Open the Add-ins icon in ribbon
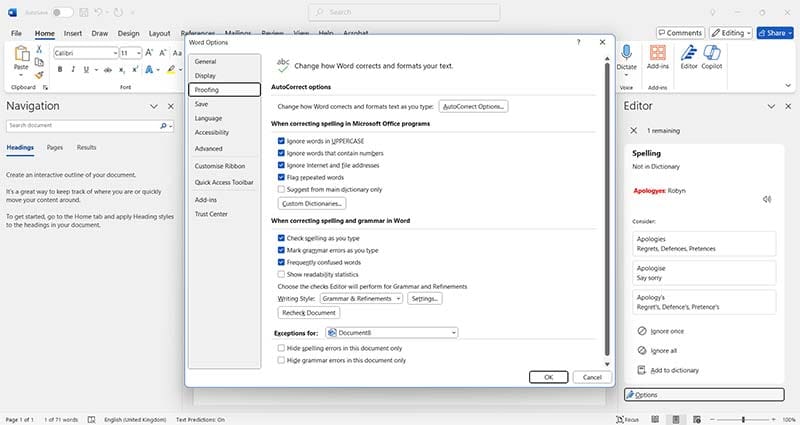This screenshot has width=800, height=425. (658, 53)
